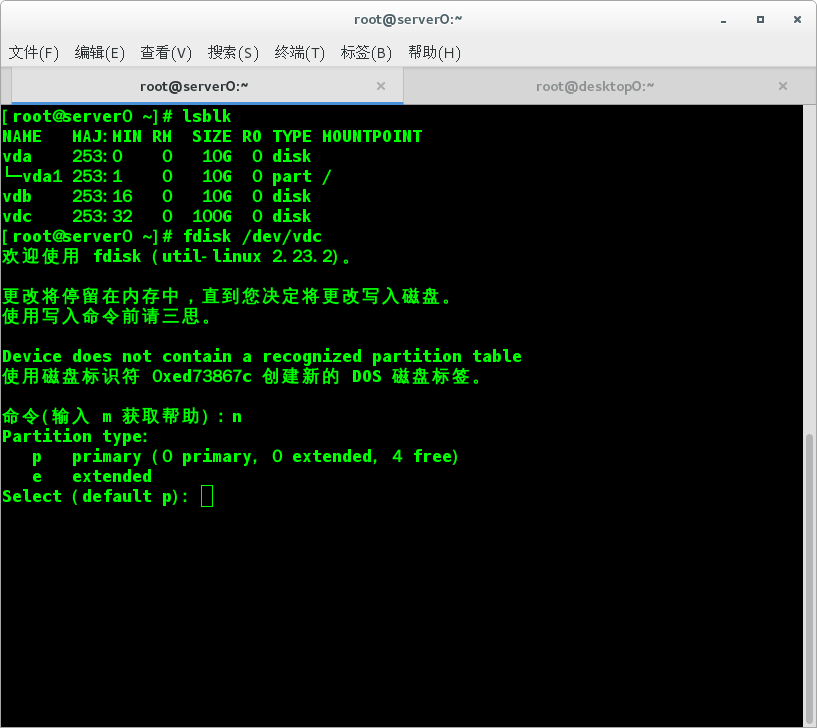Click the vda1 row in lsblk output
817x728 pixels.
click(x=166, y=176)
